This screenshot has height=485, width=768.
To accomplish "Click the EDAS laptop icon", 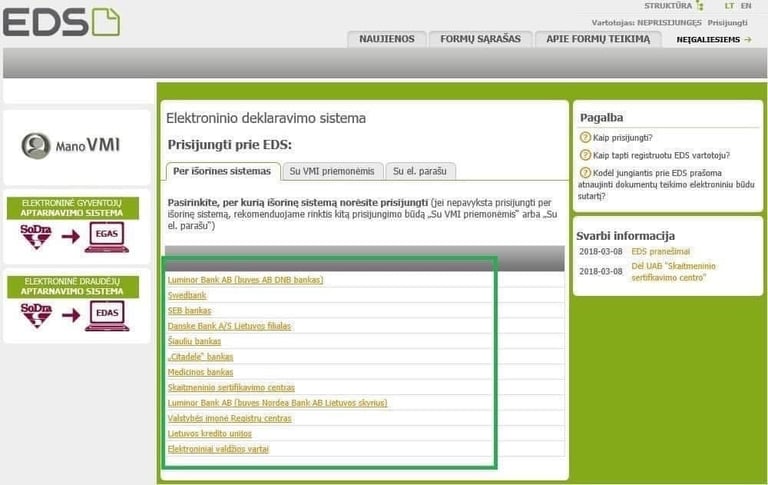I will click(107, 316).
